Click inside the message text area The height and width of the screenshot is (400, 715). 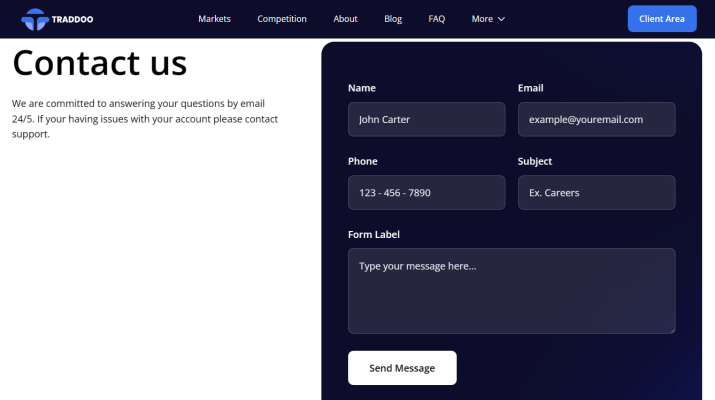512,291
